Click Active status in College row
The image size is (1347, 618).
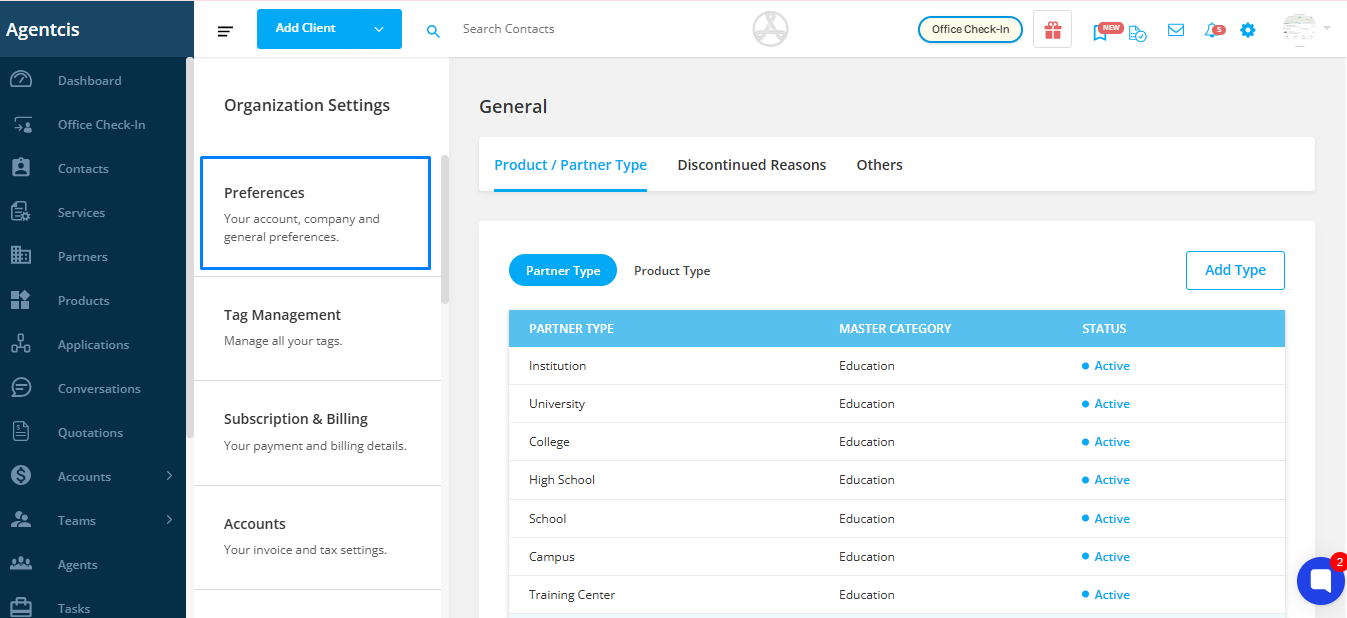[1106, 442]
